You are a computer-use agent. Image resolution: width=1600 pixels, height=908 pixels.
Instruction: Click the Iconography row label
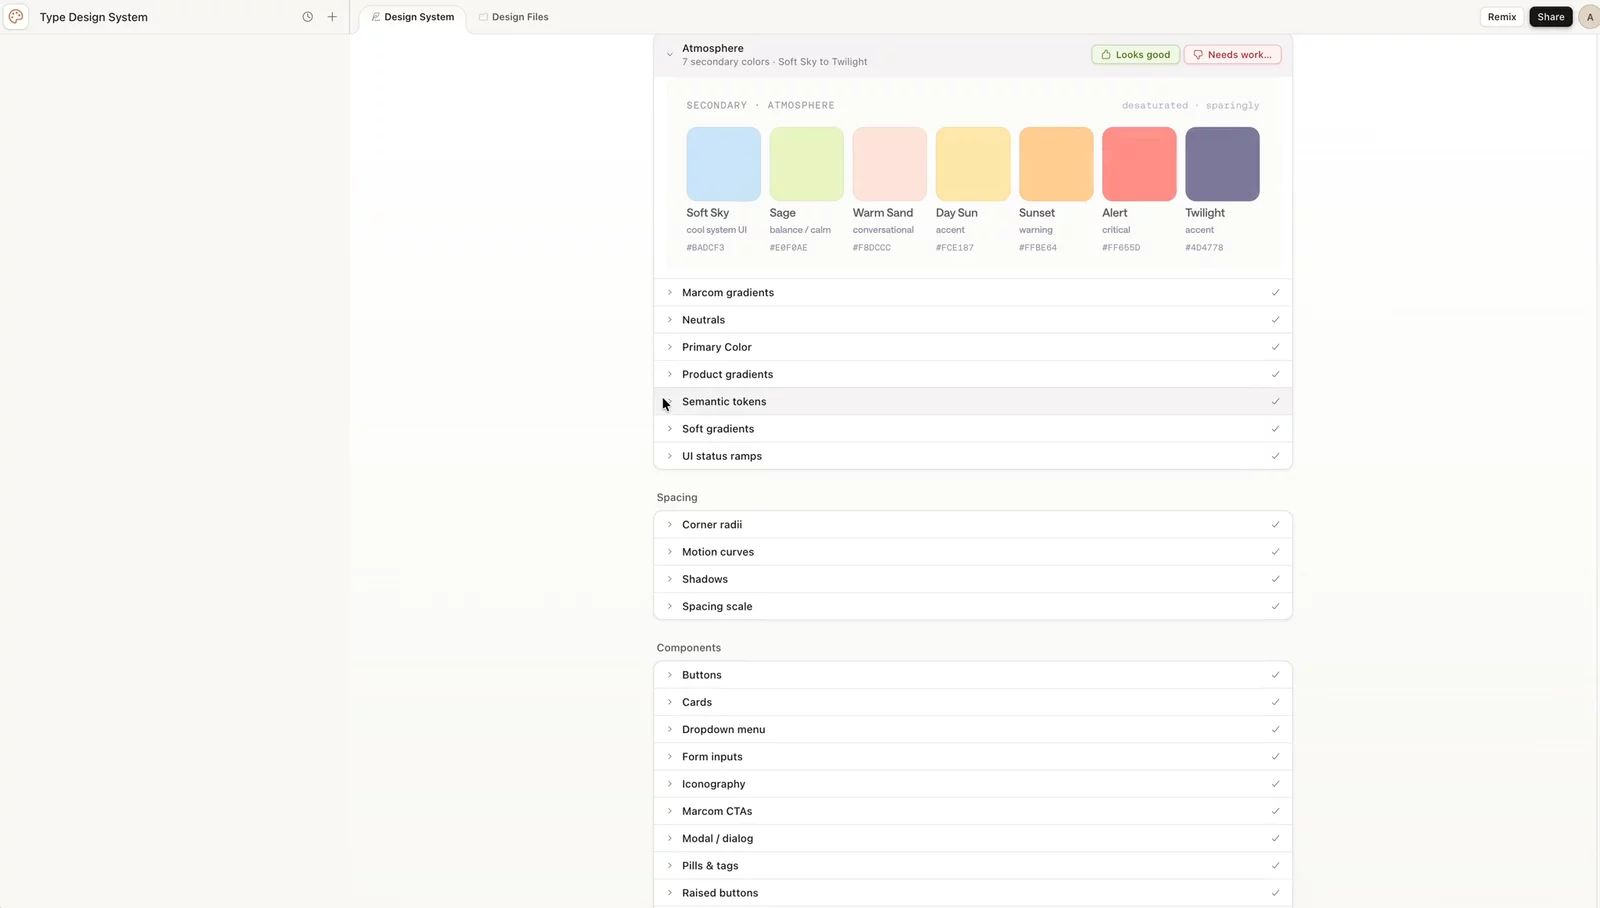713,784
